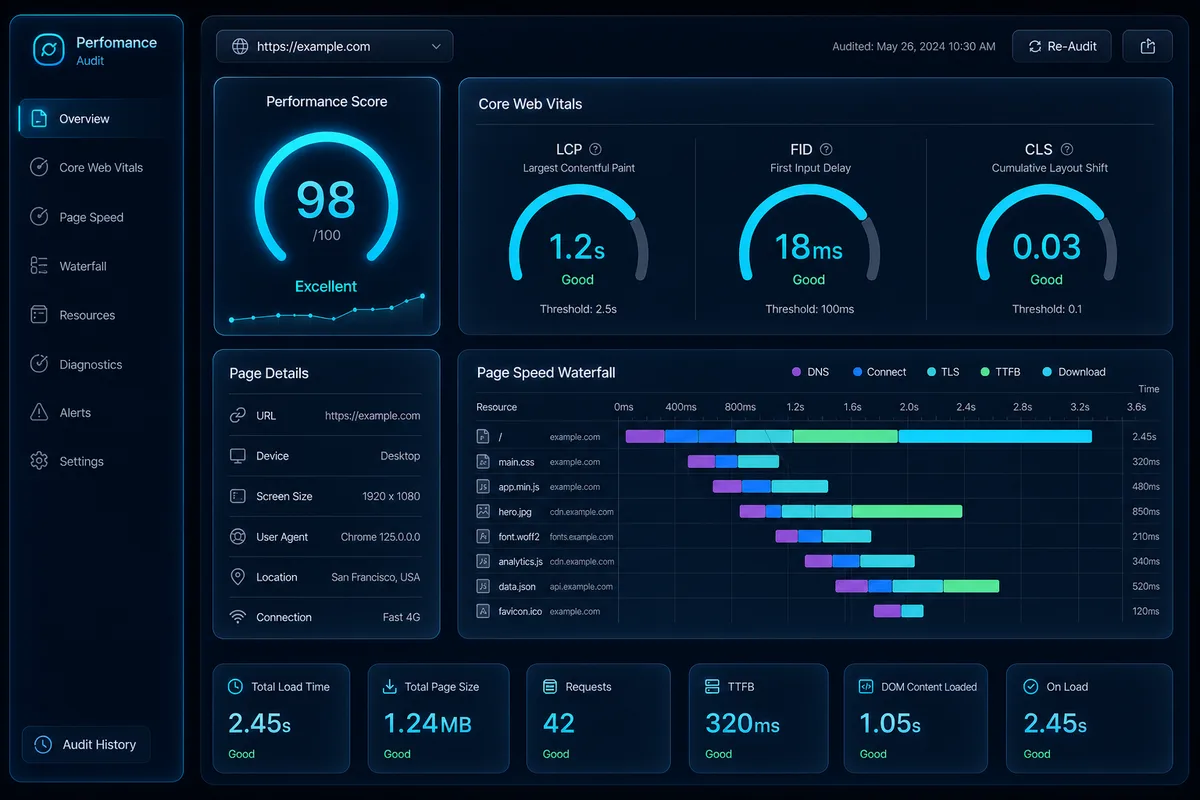Click the Alerts warning triangle icon
Viewport: 1200px width, 800px height.
(x=39, y=412)
